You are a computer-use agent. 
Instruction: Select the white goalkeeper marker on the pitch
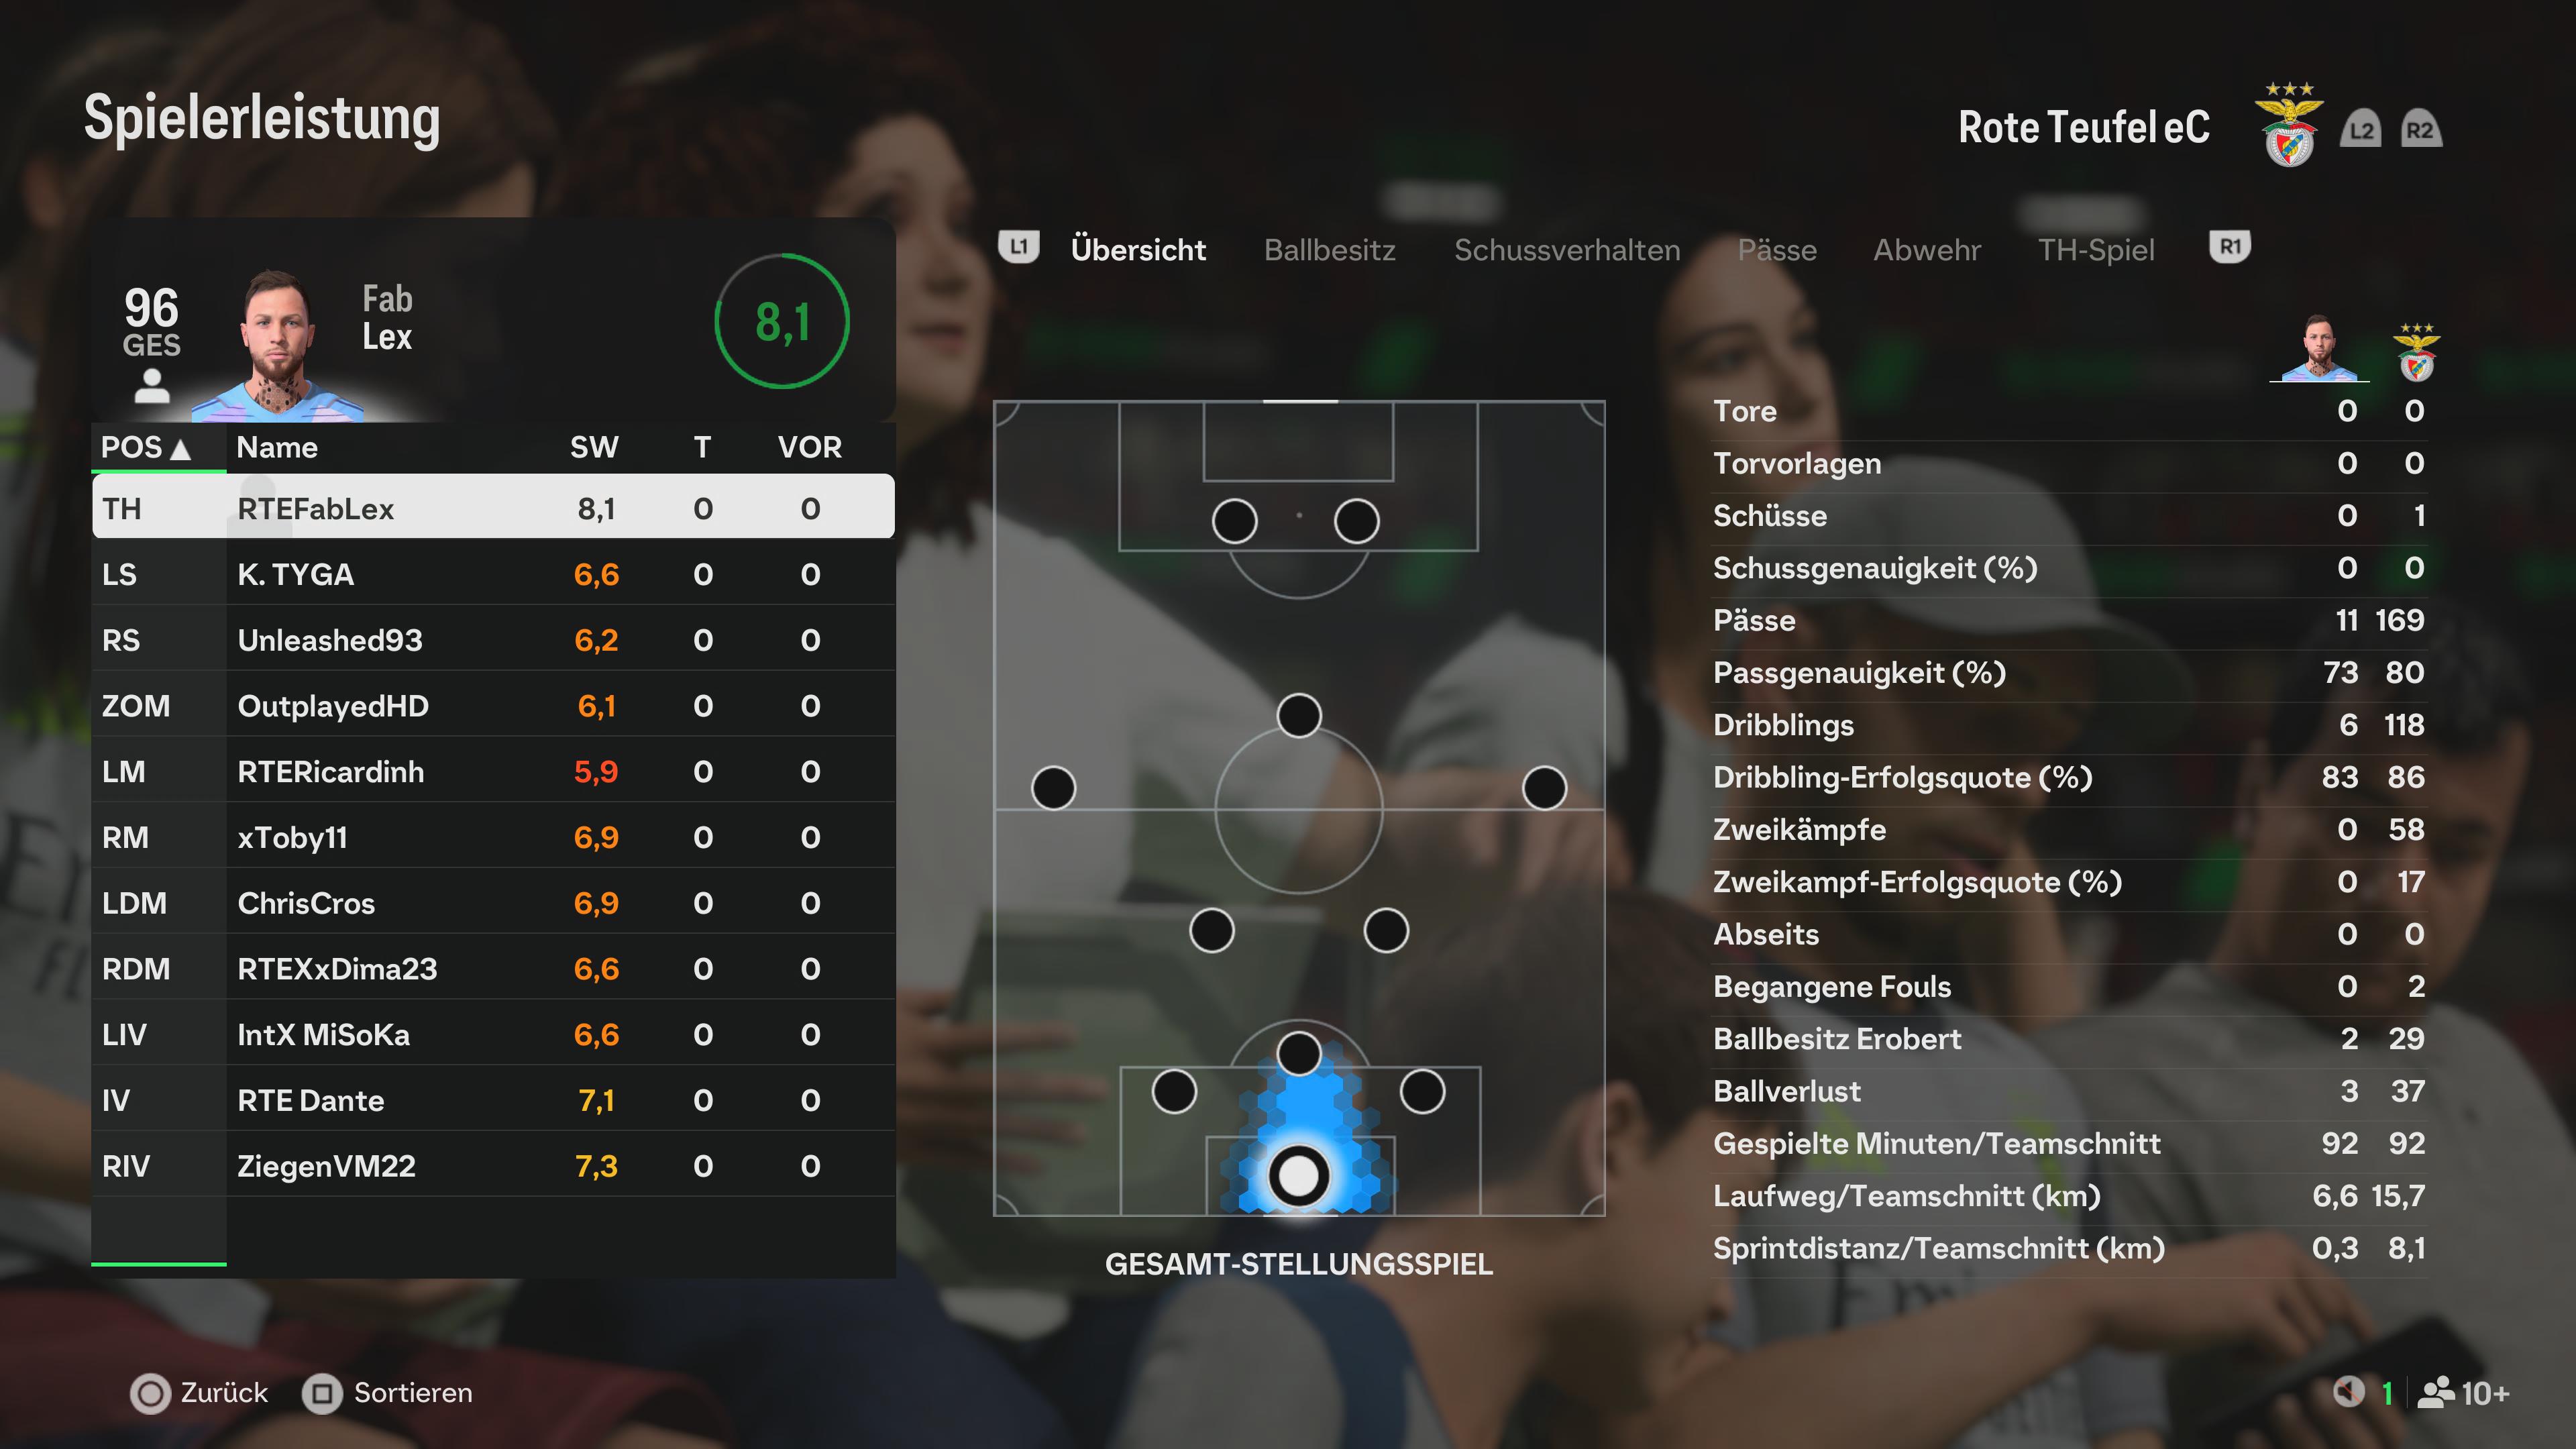[1298, 1175]
